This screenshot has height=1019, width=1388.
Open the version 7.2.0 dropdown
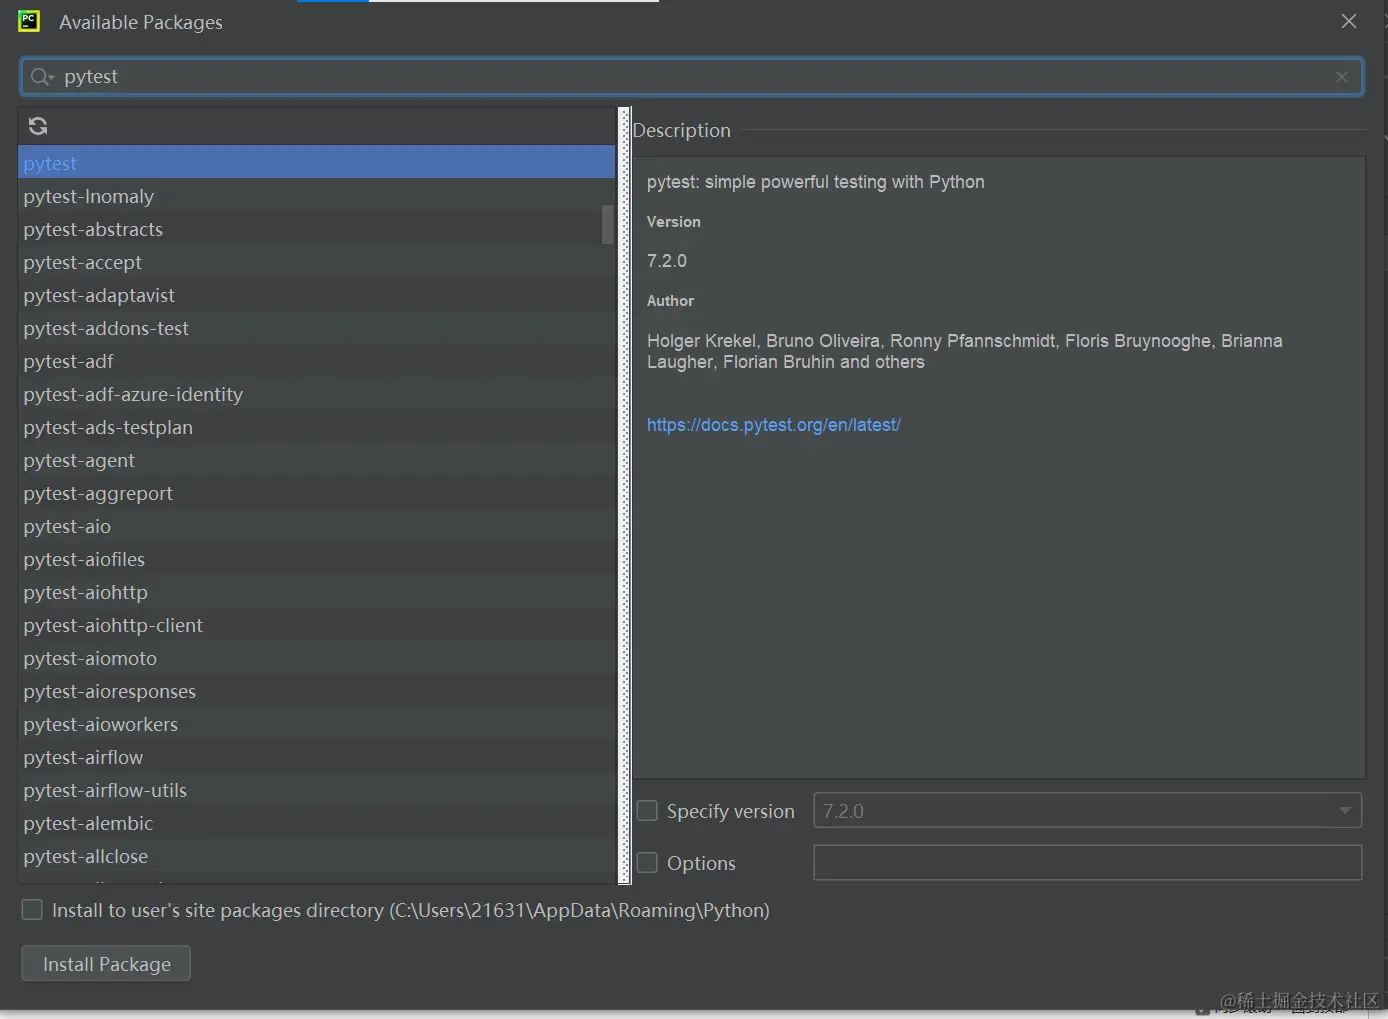[x=1088, y=811]
